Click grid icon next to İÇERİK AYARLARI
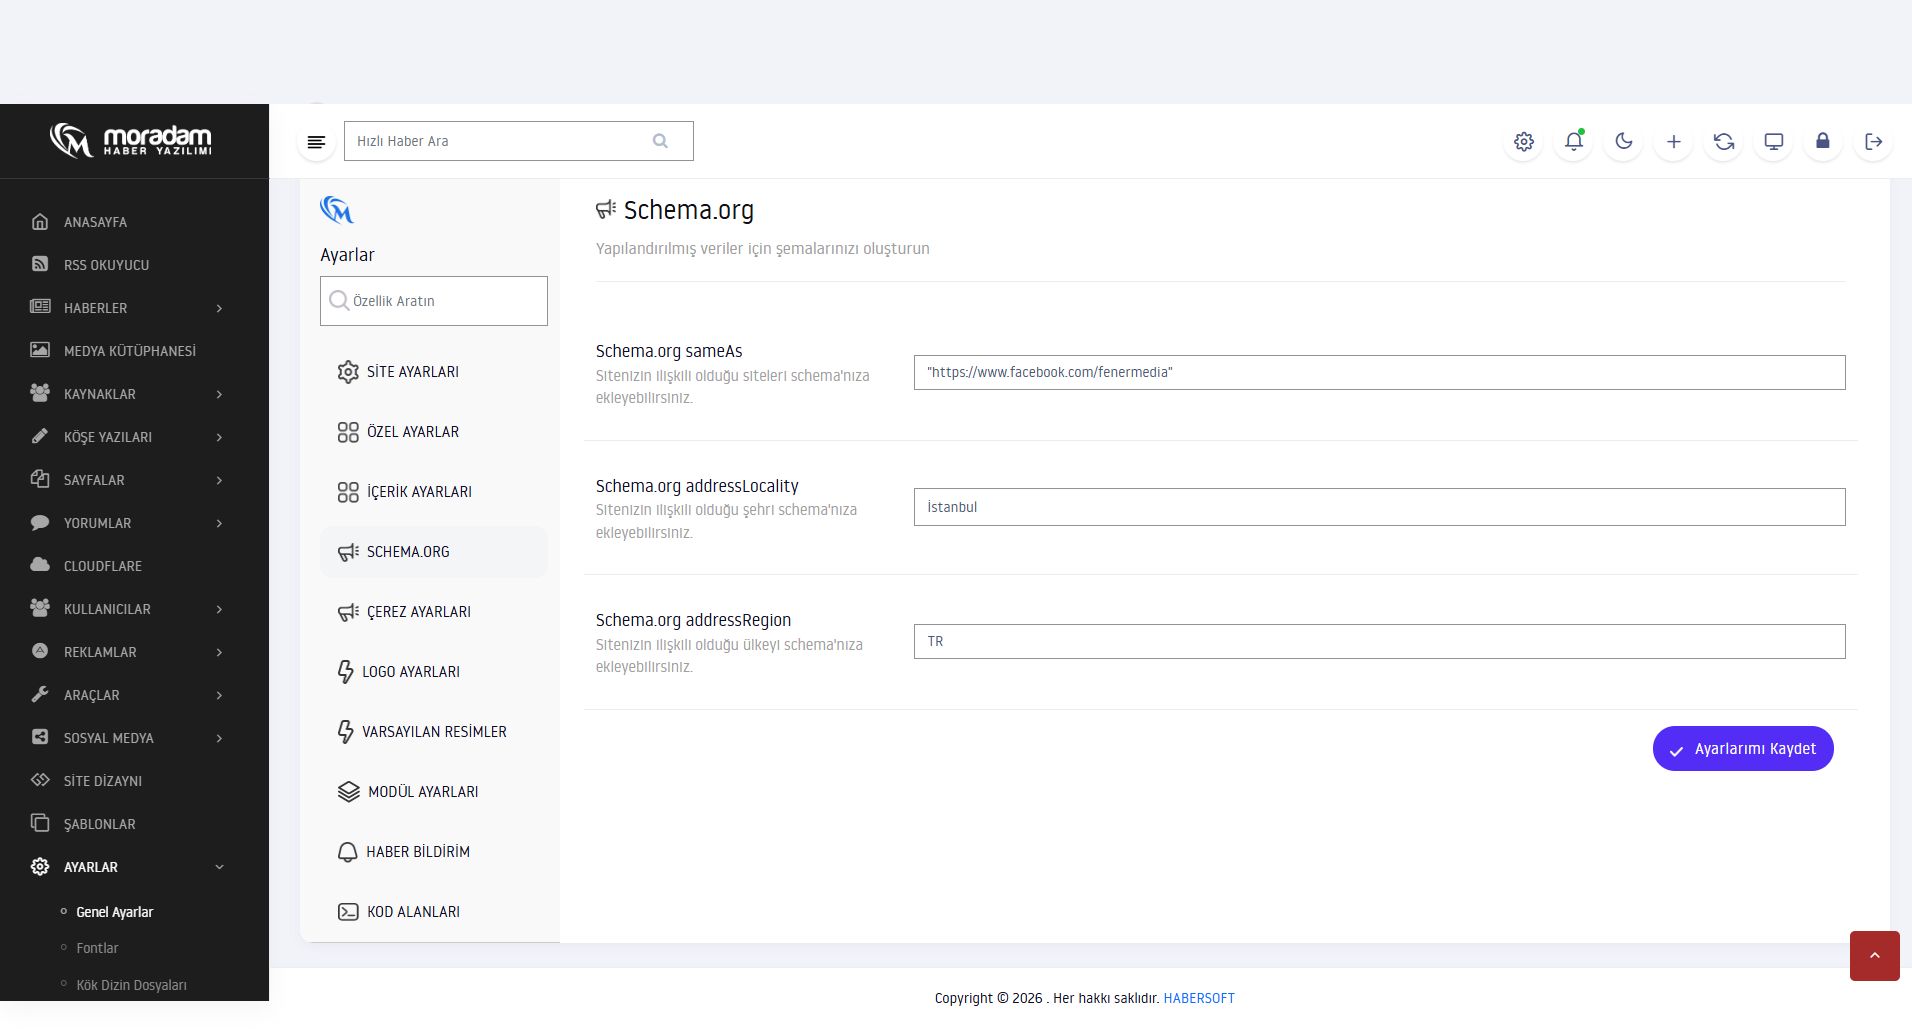 tap(347, 492)
